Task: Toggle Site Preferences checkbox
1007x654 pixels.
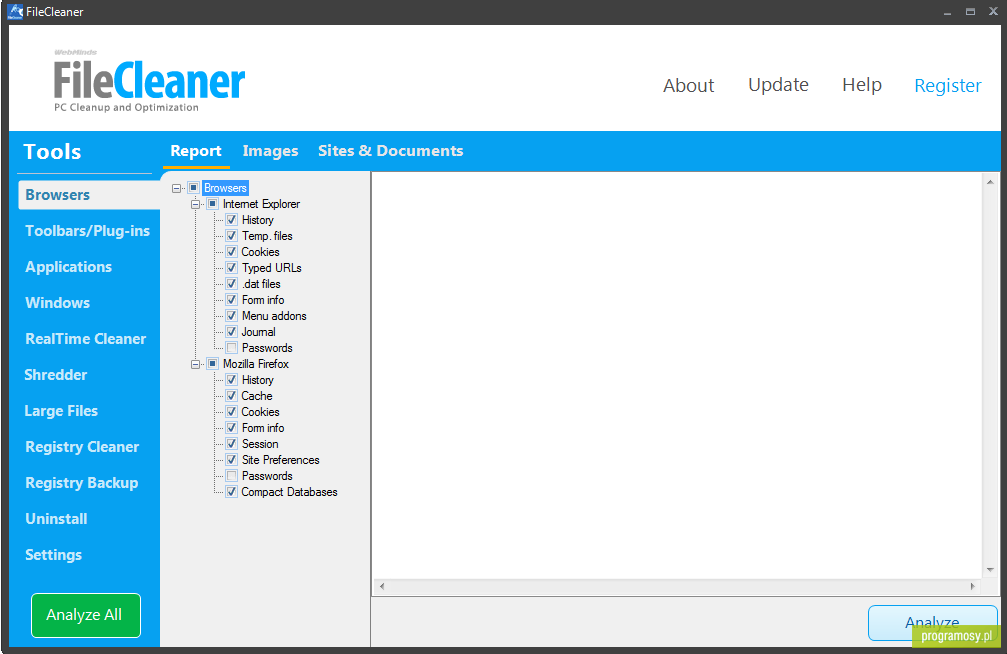Action: click(x=232, y=460)
